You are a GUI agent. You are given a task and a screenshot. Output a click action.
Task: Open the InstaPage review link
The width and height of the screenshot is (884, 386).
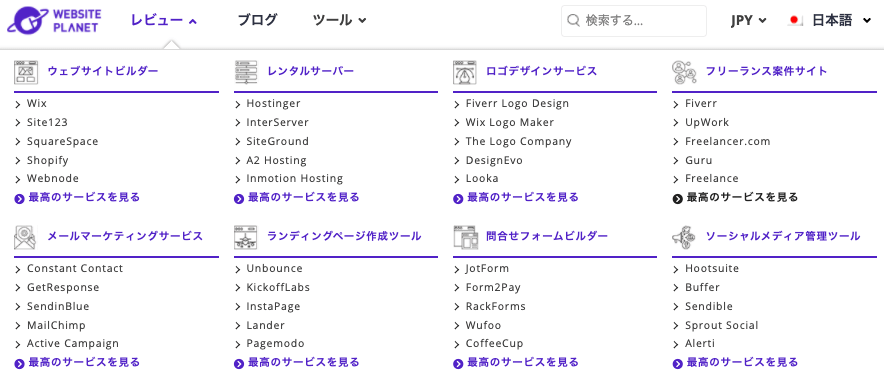pyautogui.click(x=273, y=306)
